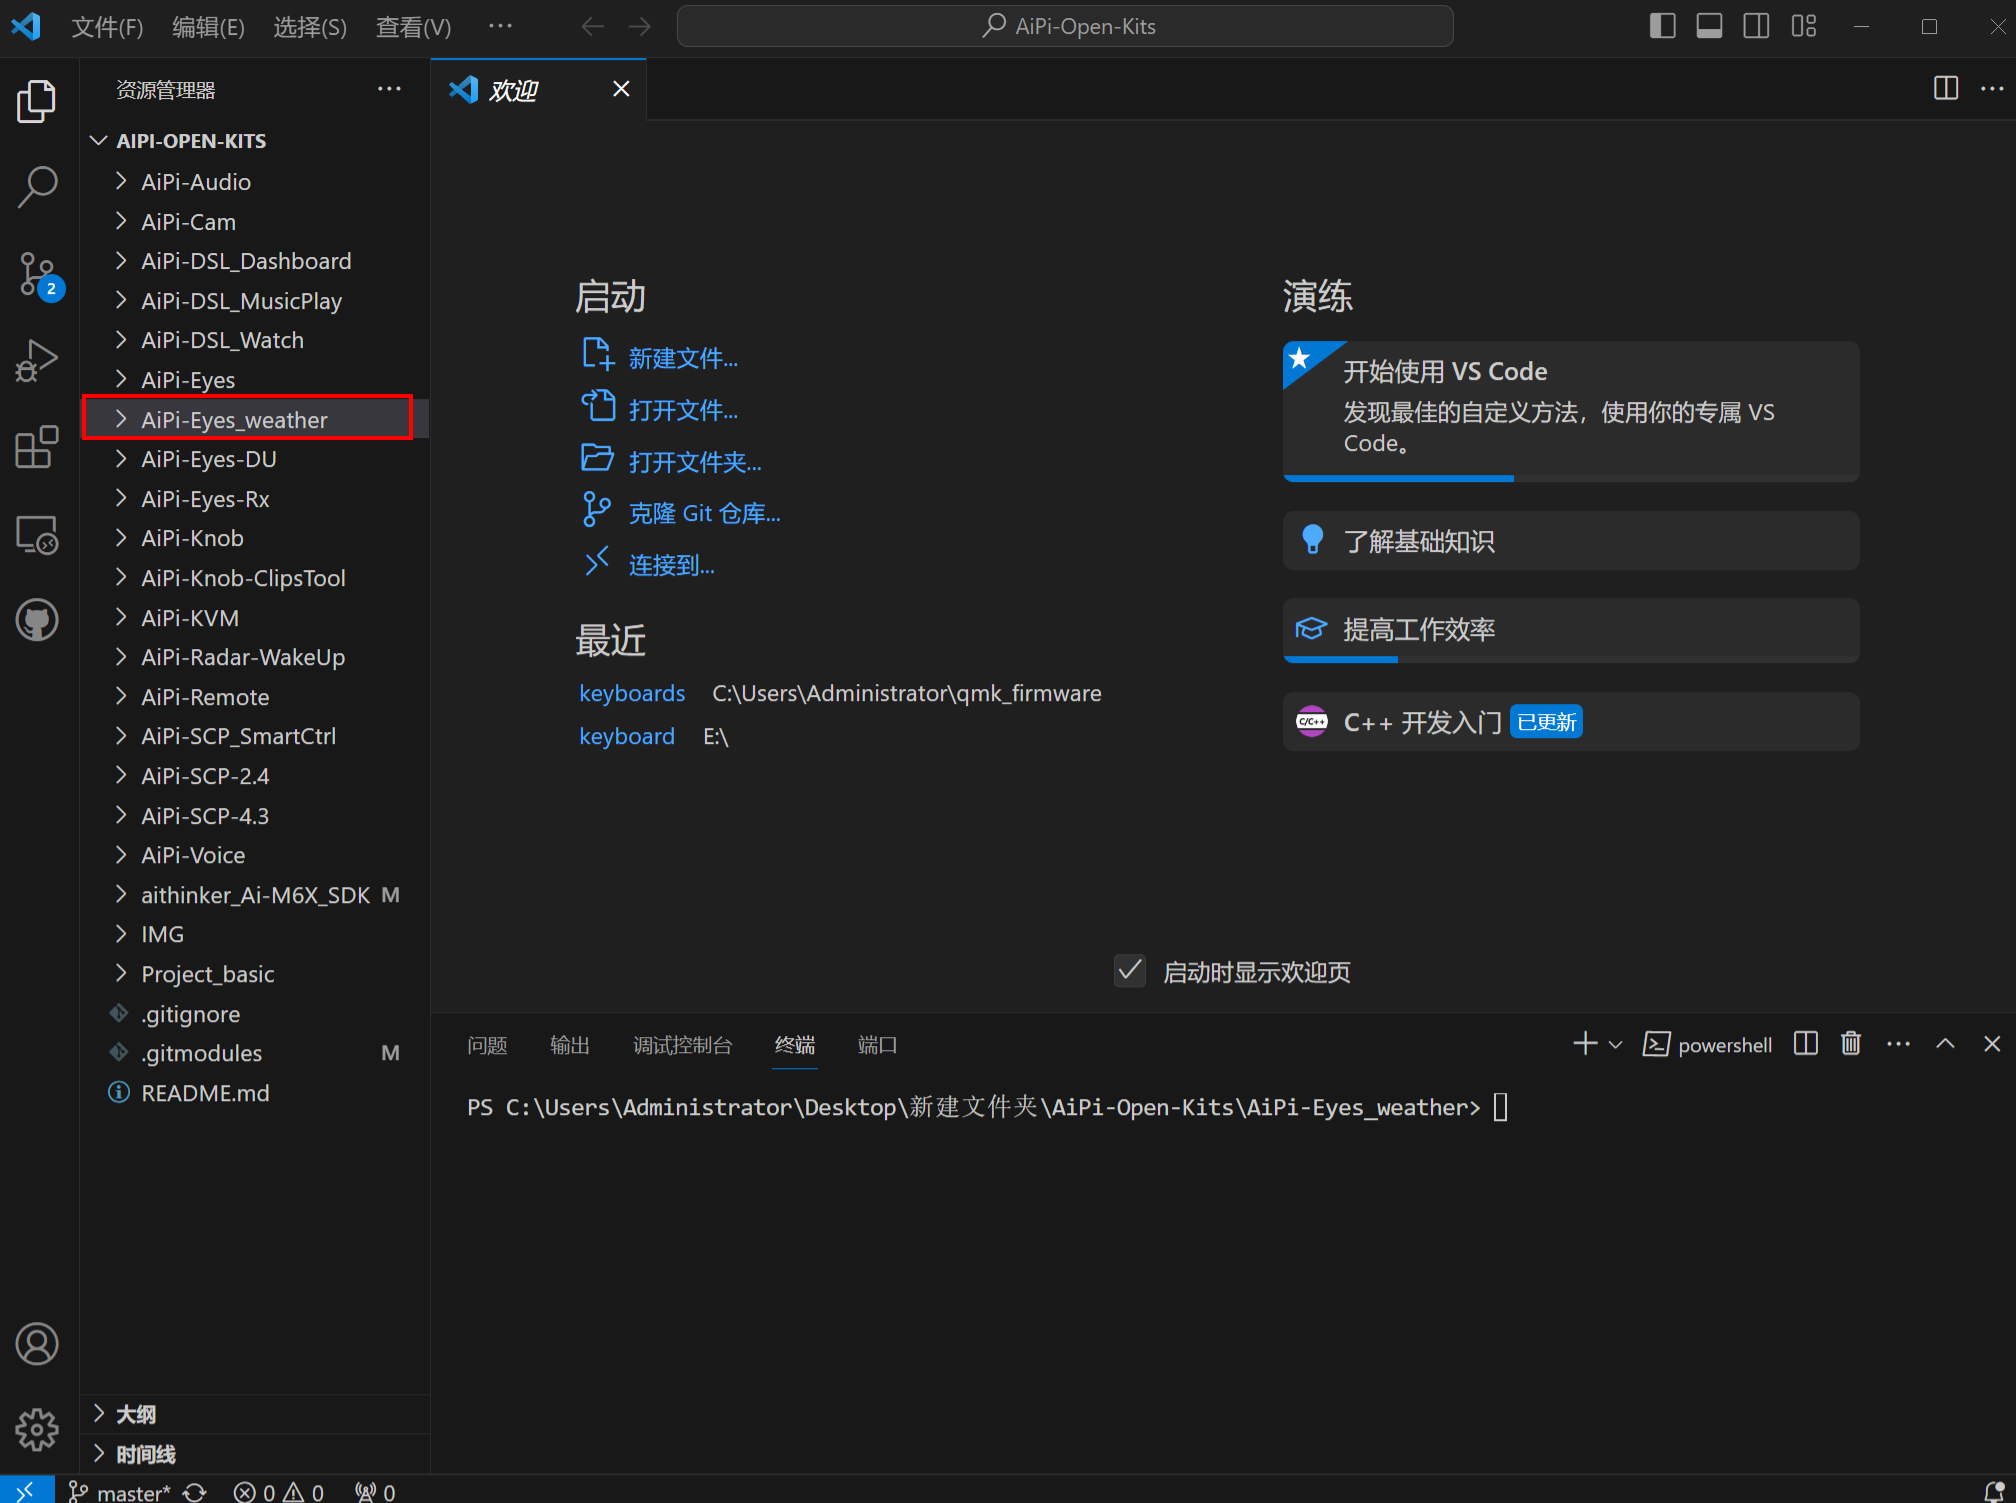Viewport: 2016px width, 1503px height.
Task: Open Explorer views and more actions menu
Action: (389, 89)
